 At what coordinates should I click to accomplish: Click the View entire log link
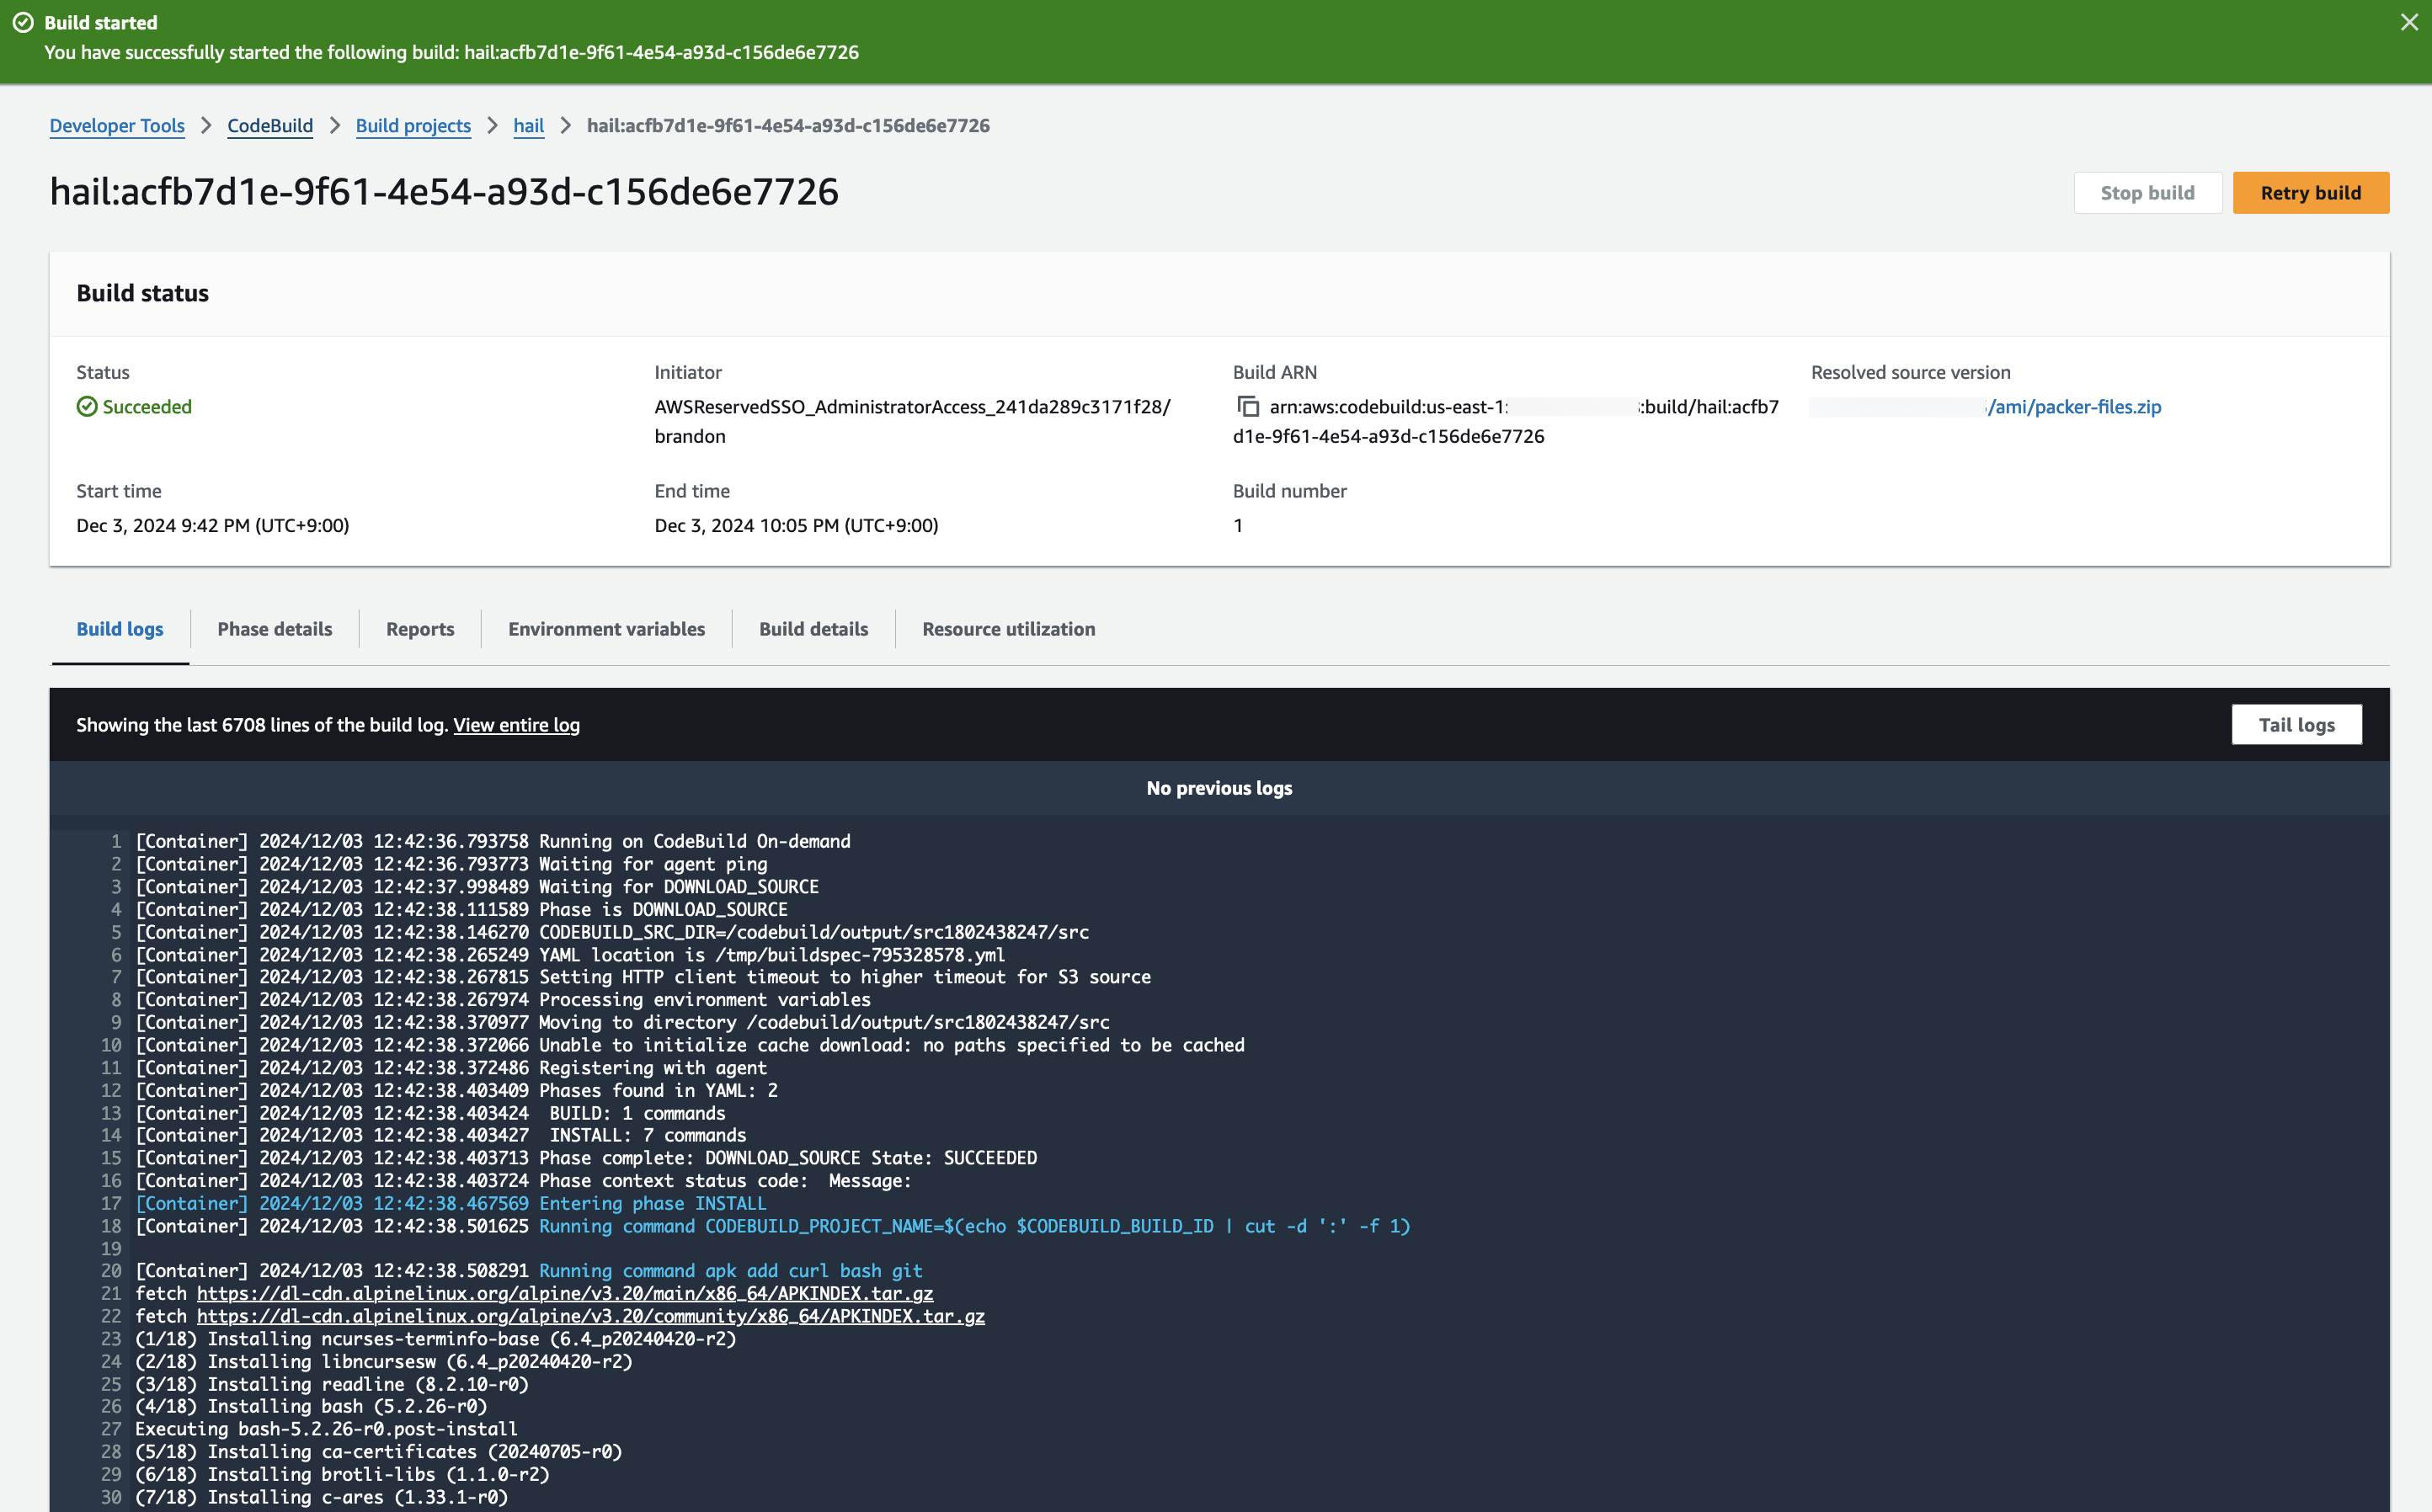[x=516, y=724]
